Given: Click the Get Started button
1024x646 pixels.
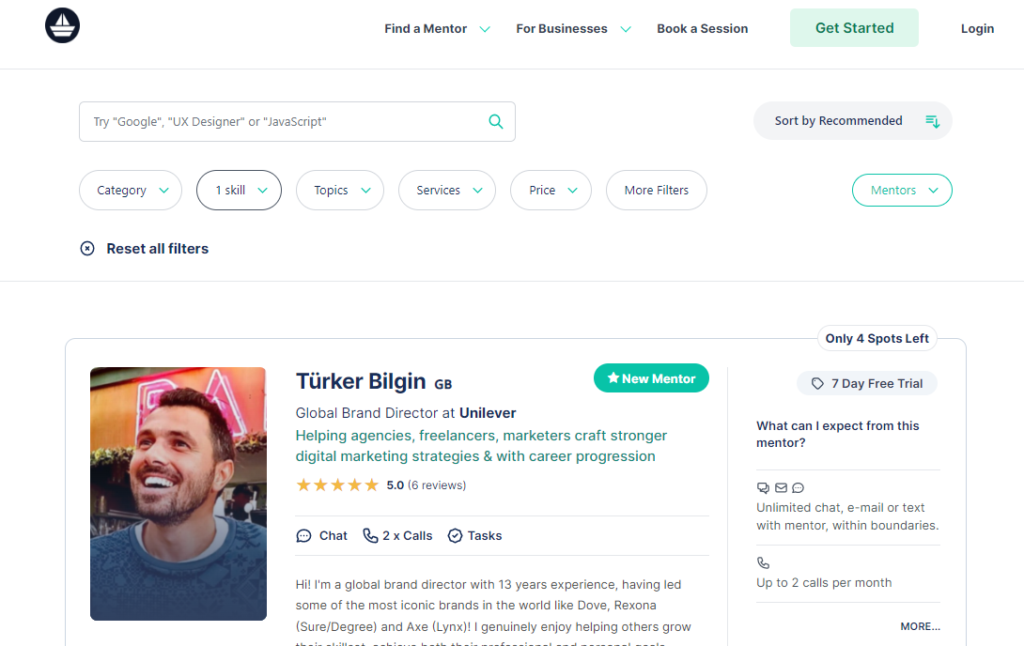Looking at the screenshot, I should 853,28.
